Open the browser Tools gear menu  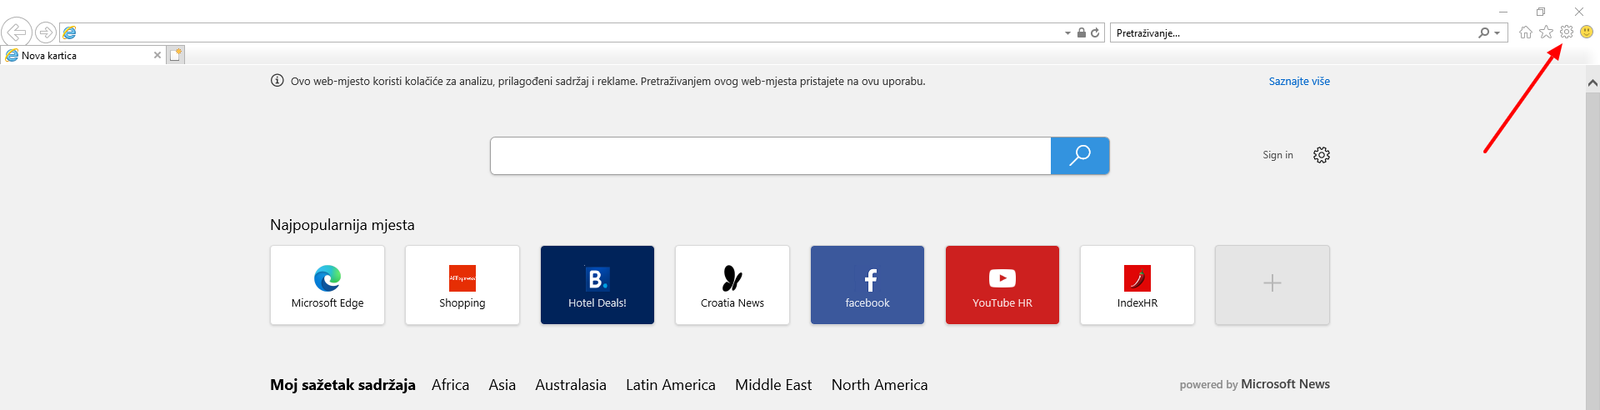[x=1566, y=32]
